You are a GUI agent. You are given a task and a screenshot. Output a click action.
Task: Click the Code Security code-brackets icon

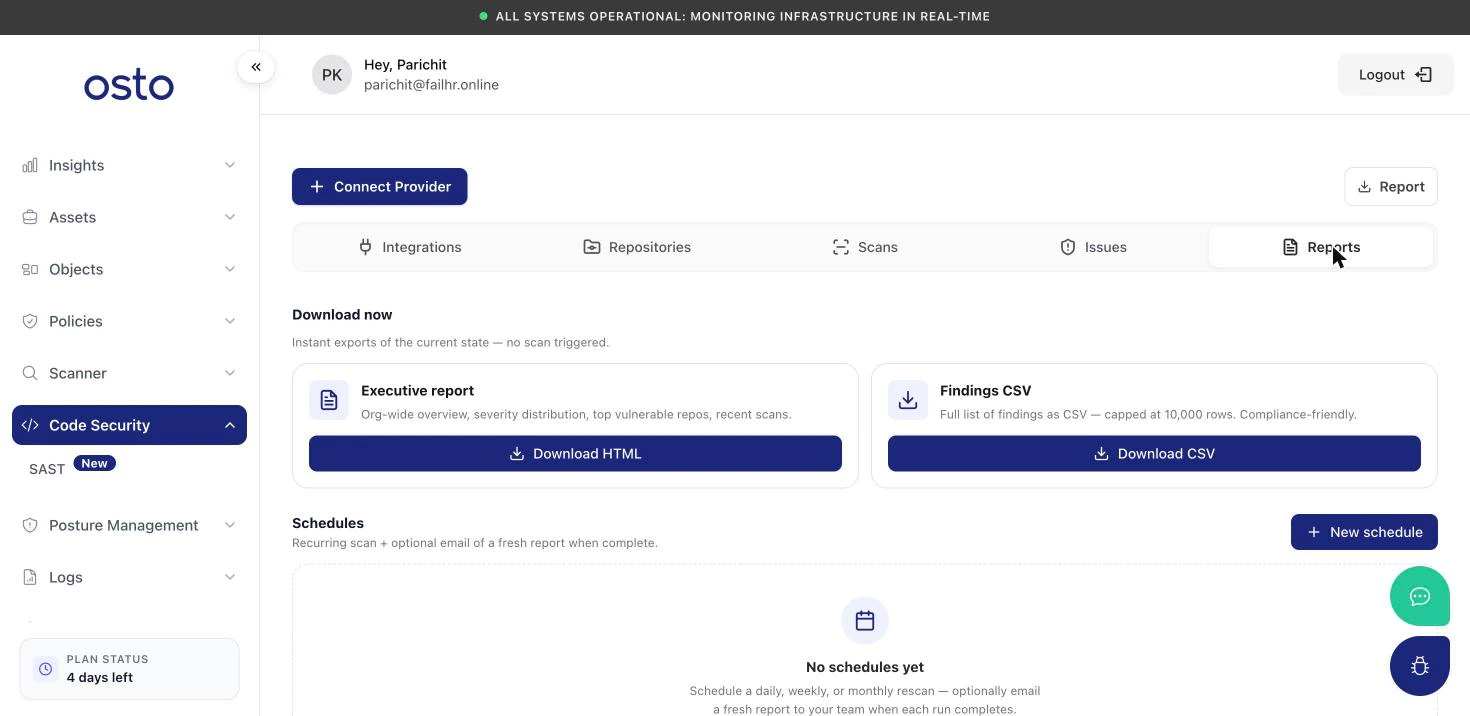pyautogui.click(x=30, y=425)
